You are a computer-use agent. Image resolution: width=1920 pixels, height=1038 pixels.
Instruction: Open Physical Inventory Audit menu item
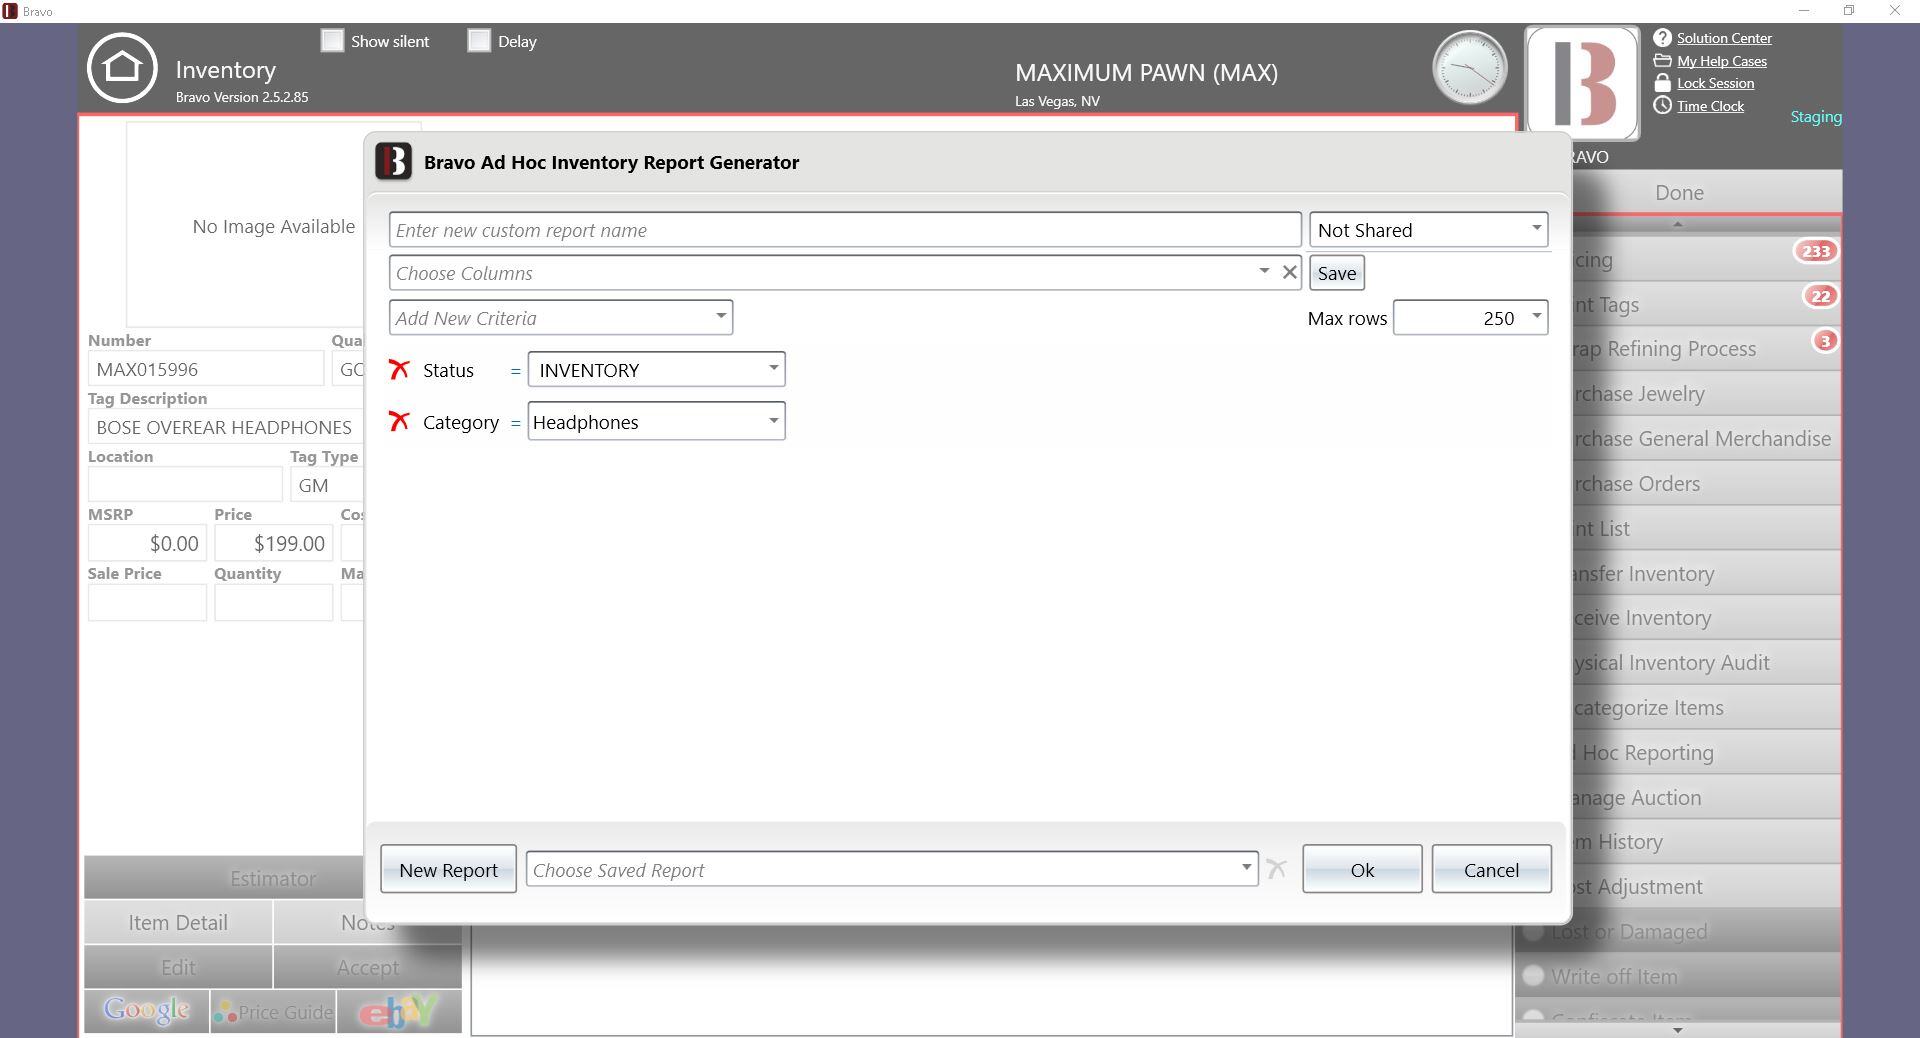(1705, 663)
